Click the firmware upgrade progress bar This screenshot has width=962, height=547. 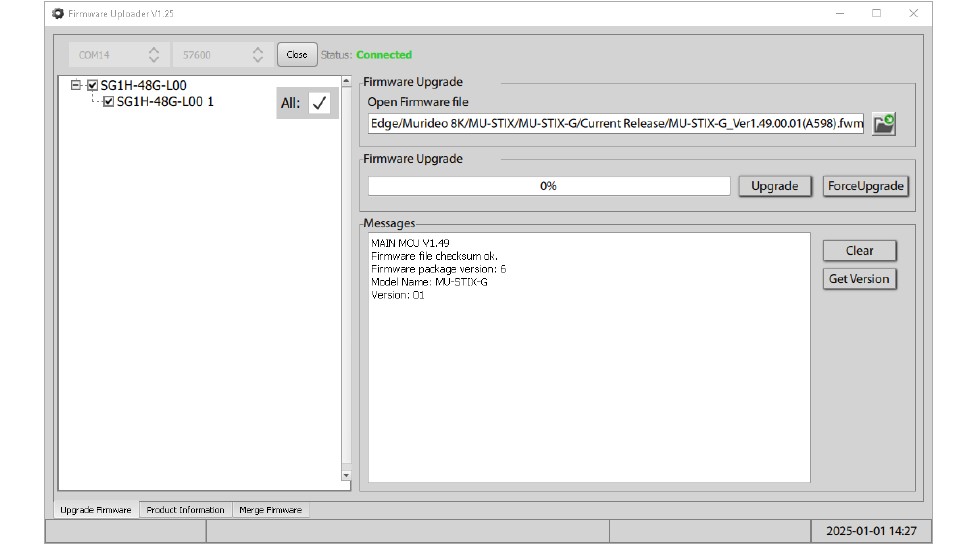pyautogui.click(x=548, y=186)
